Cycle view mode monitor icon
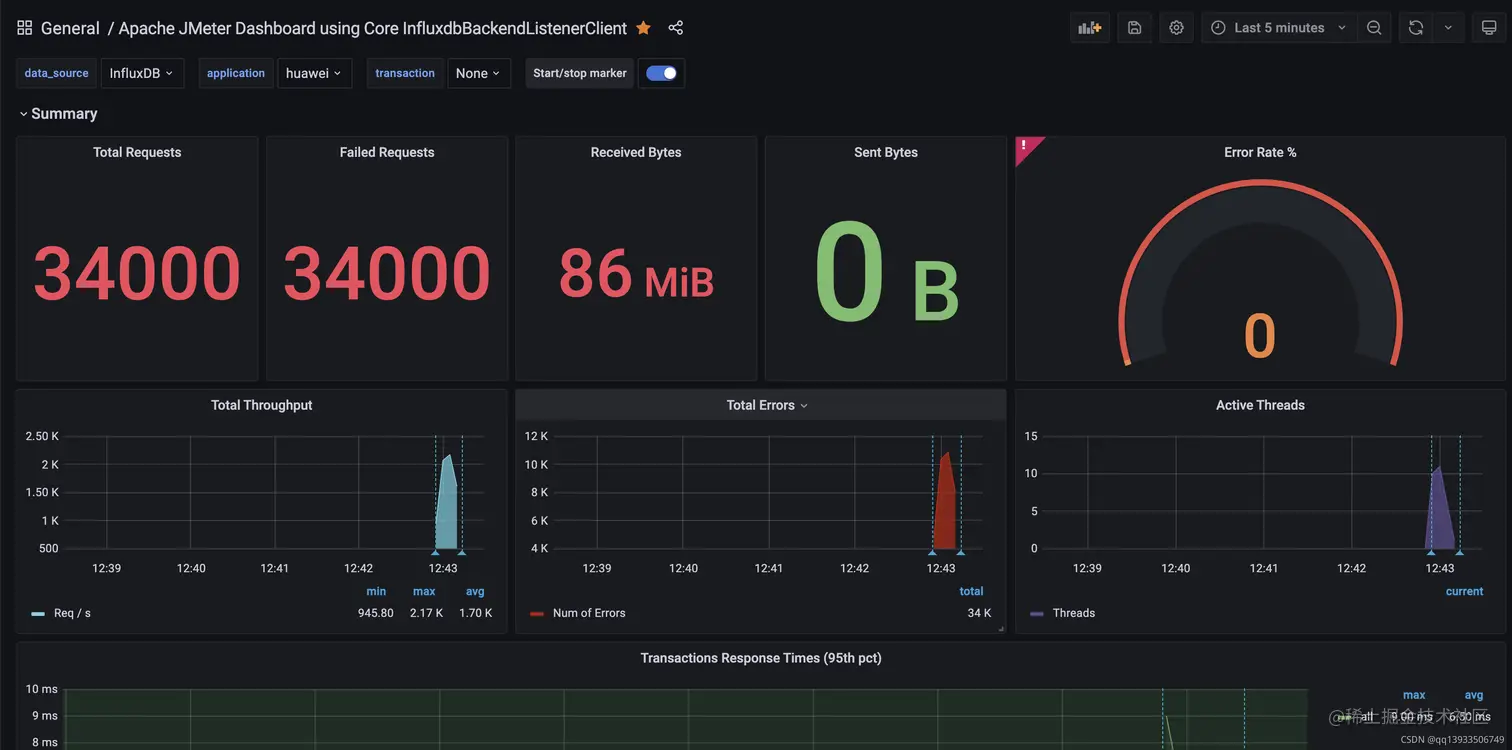This screenshot has width=1512, height=750. pos(1489,28)
